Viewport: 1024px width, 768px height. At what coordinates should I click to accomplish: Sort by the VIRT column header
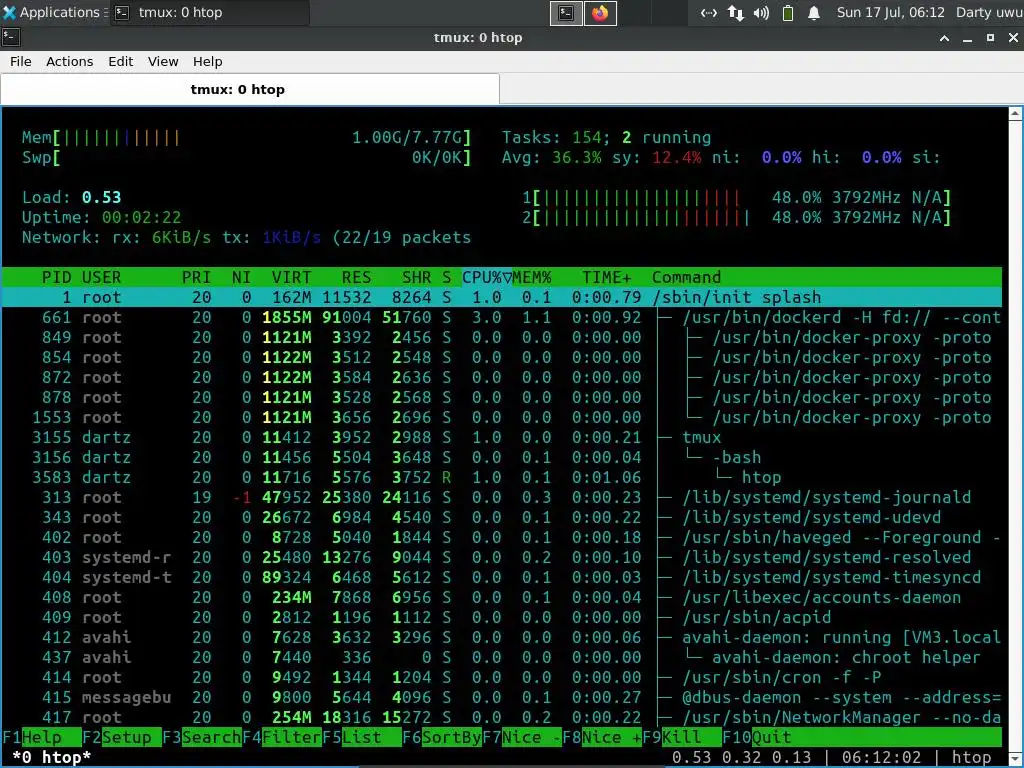pos(291,277)
